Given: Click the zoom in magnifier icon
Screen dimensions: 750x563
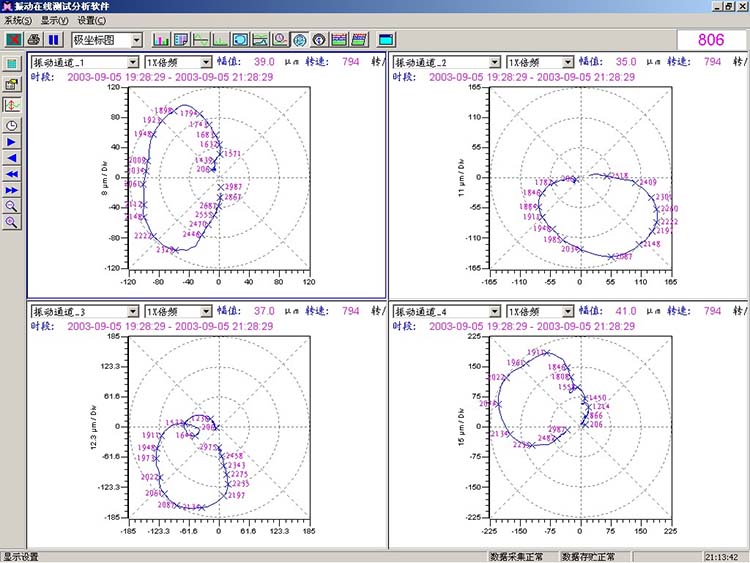Looking at the screenshot, I should [x=12, y=222].
